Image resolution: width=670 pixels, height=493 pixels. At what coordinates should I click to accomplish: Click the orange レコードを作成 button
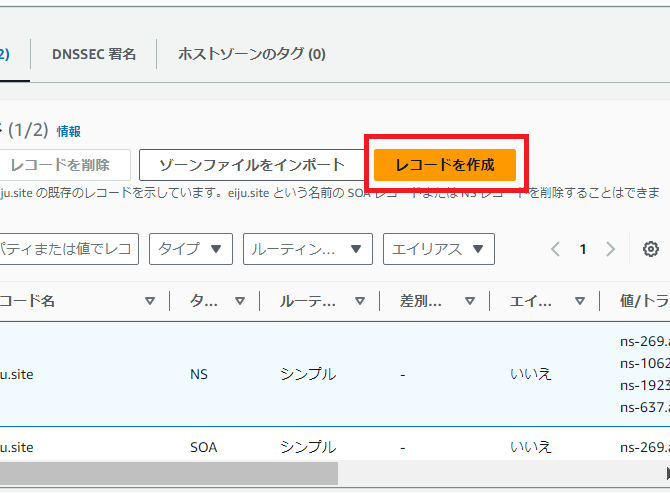click(445, 165)
